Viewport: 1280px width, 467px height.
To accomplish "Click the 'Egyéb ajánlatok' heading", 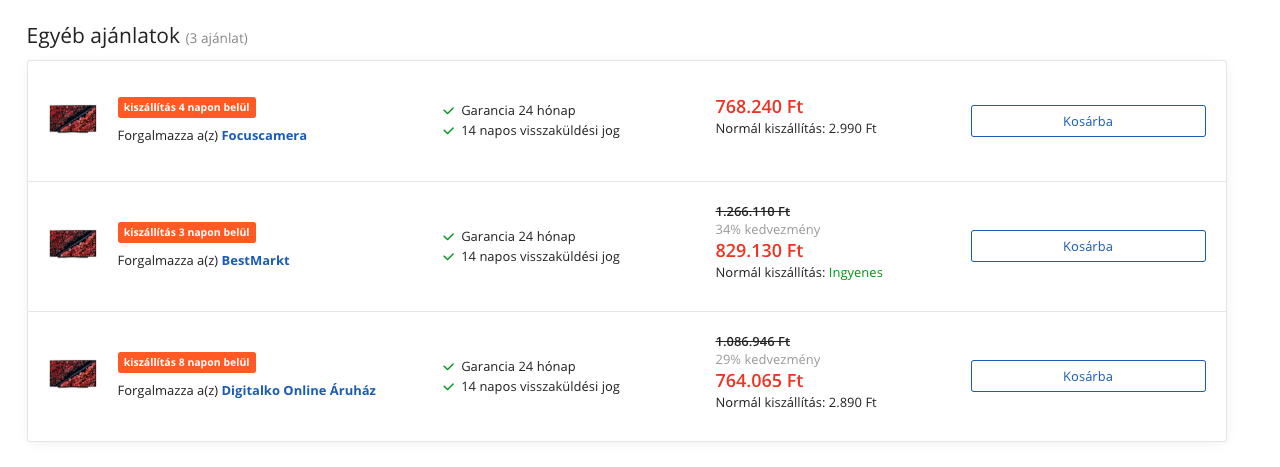I will click(x=103, y=37).
